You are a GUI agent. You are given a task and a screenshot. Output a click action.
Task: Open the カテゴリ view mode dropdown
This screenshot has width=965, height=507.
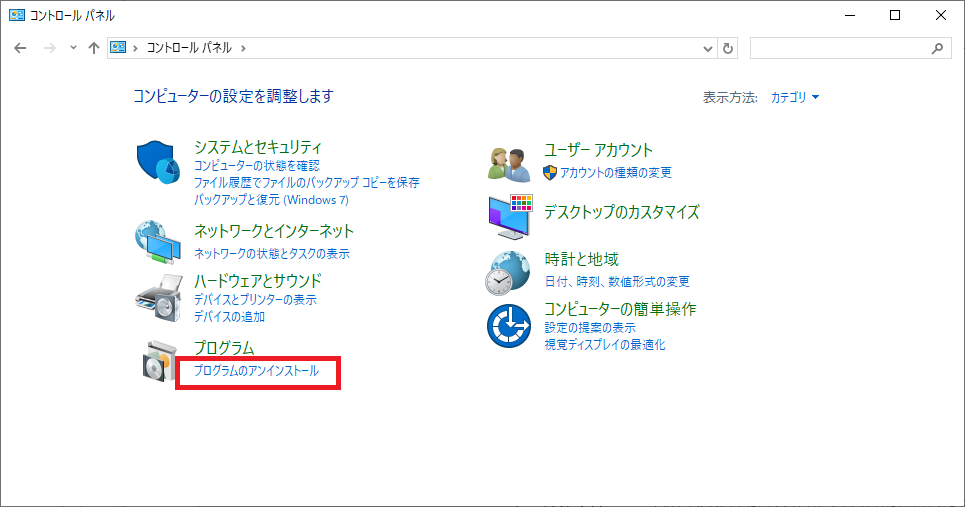coord(795,97)
